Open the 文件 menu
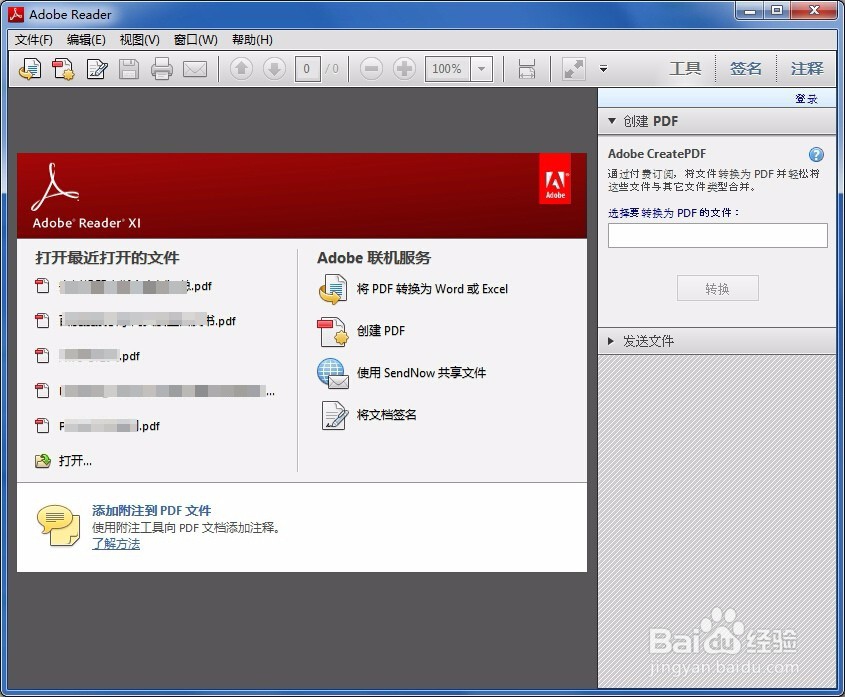Viewport: 845px width, 697px height. [31, 40]
